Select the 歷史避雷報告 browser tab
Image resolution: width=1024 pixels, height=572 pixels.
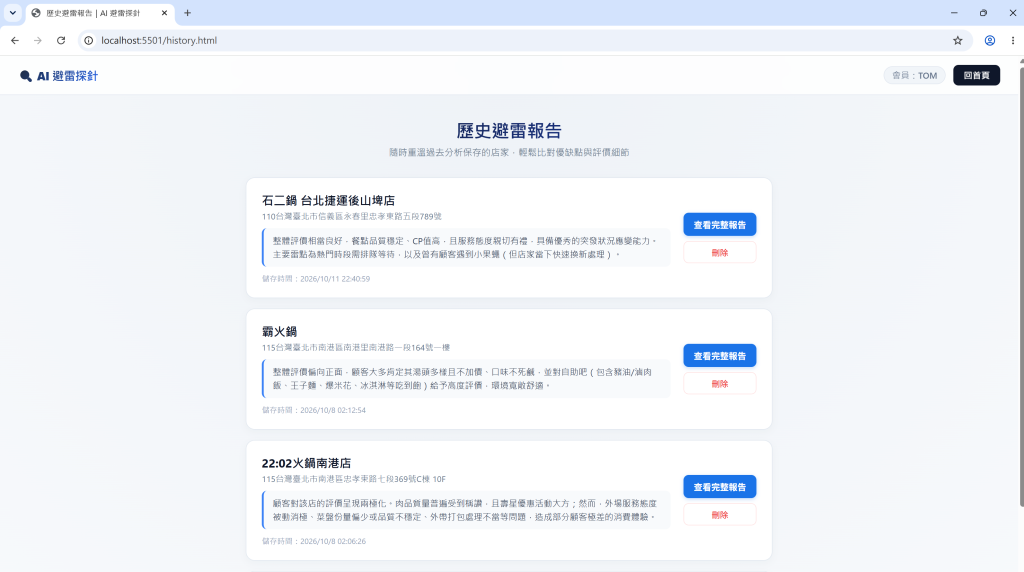click(x=100, y=13)
